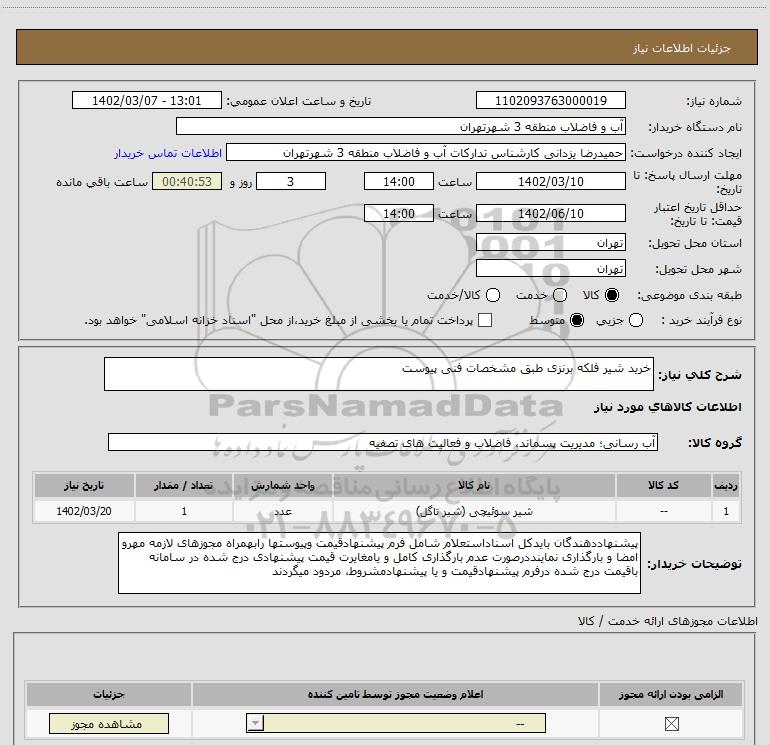Screen dimensions: 770x745
Task: Click the announcement date field 1402/03/07 - 13:01
Action: [x=147, y=101]
